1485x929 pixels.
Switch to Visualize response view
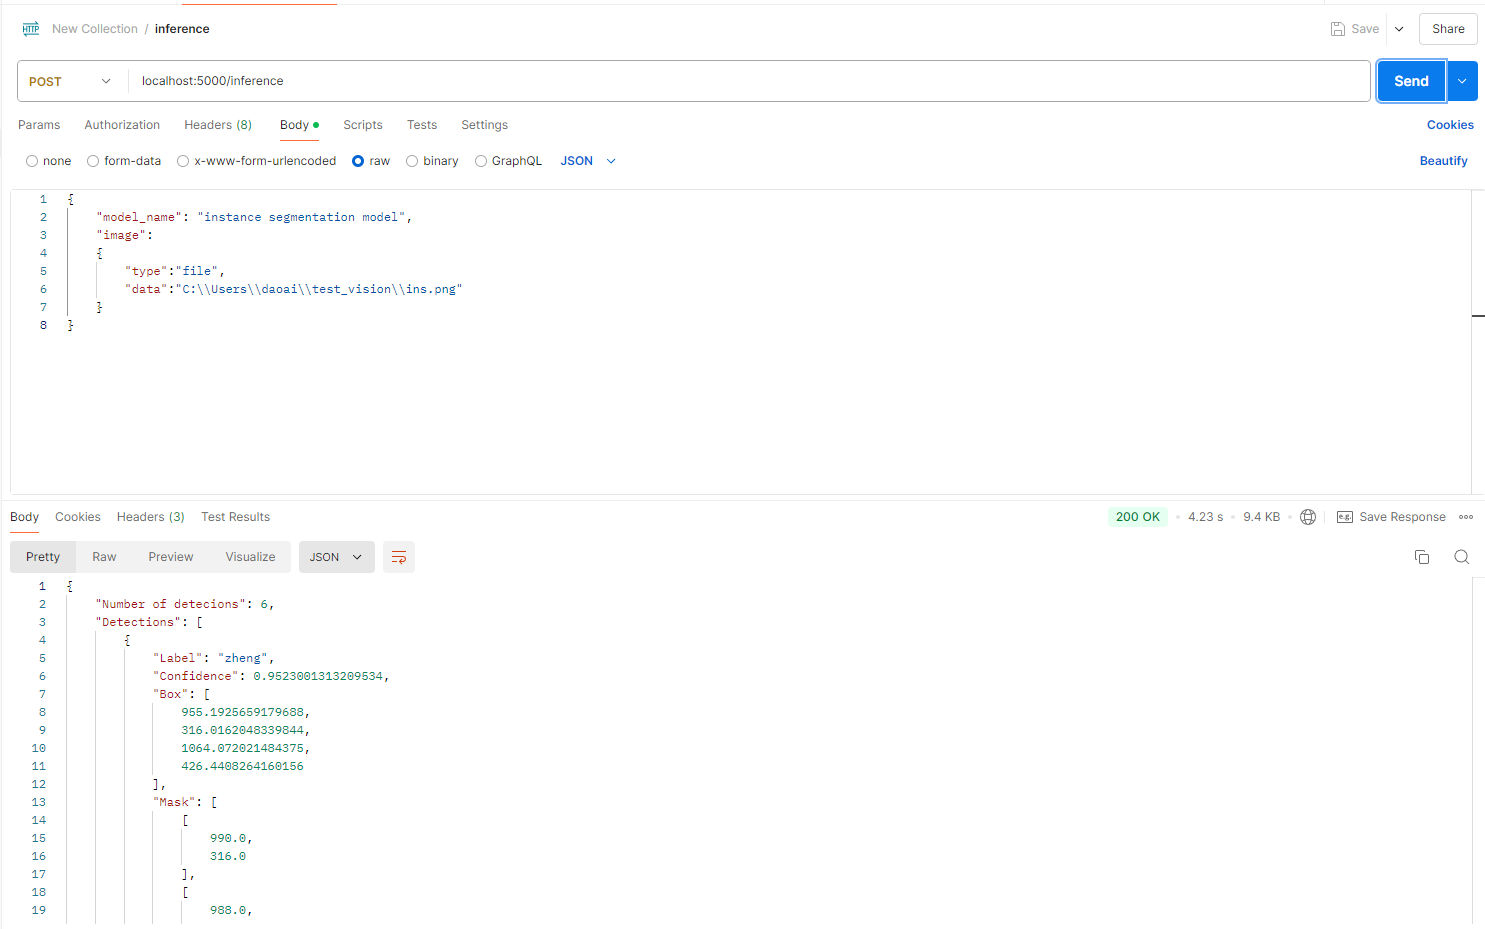[x=250, y=557]
